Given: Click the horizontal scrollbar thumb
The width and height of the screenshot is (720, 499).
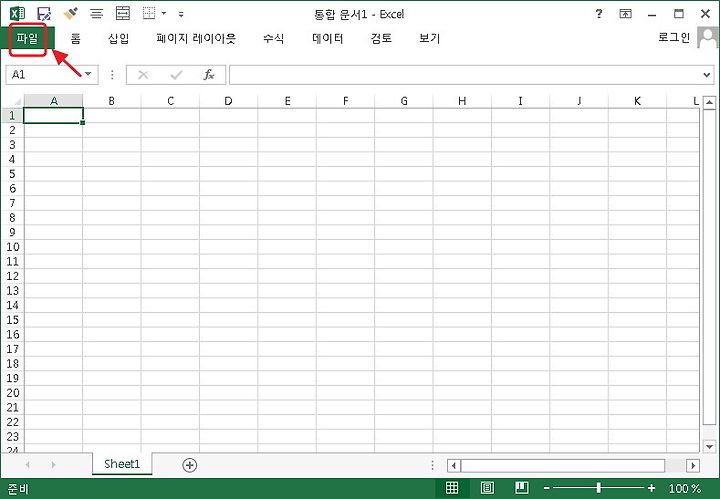Looking at the screenshot, I should [563, 465].
